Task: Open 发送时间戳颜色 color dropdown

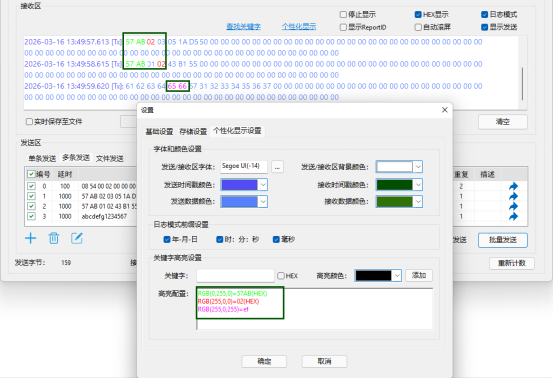Action: pos(263,185)
